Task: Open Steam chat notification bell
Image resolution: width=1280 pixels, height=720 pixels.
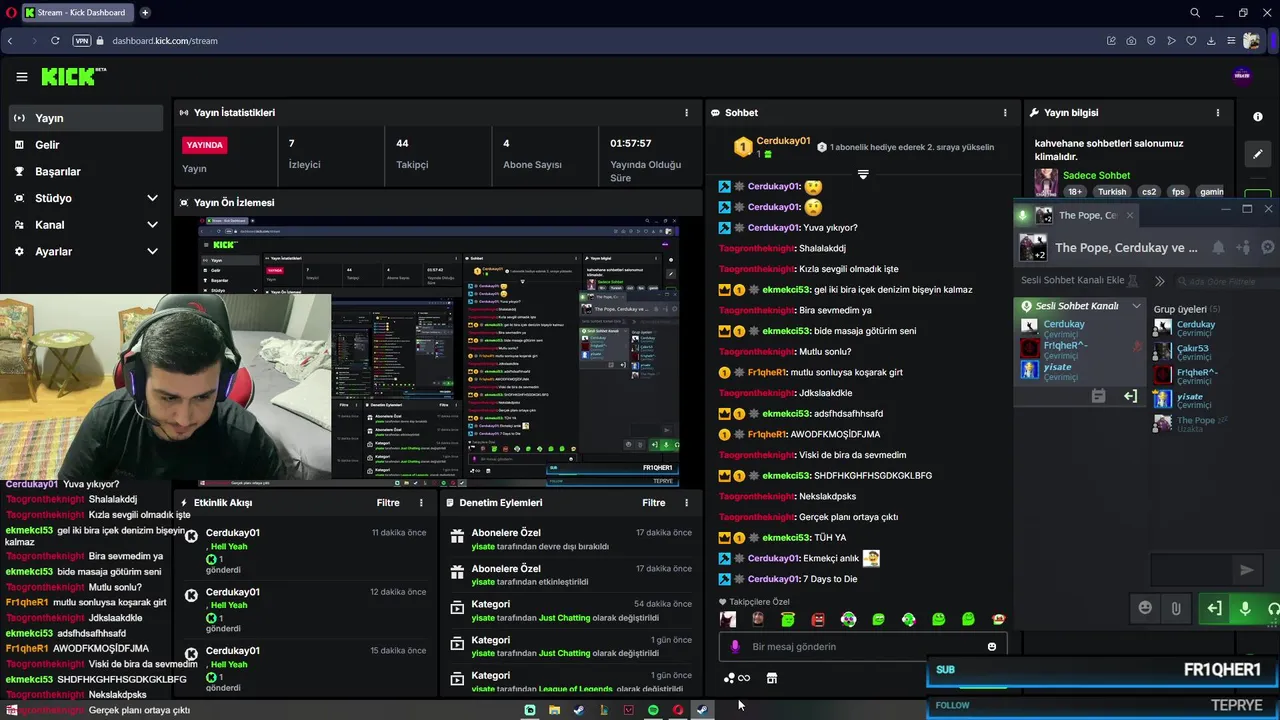Action: click(1218, 247)
